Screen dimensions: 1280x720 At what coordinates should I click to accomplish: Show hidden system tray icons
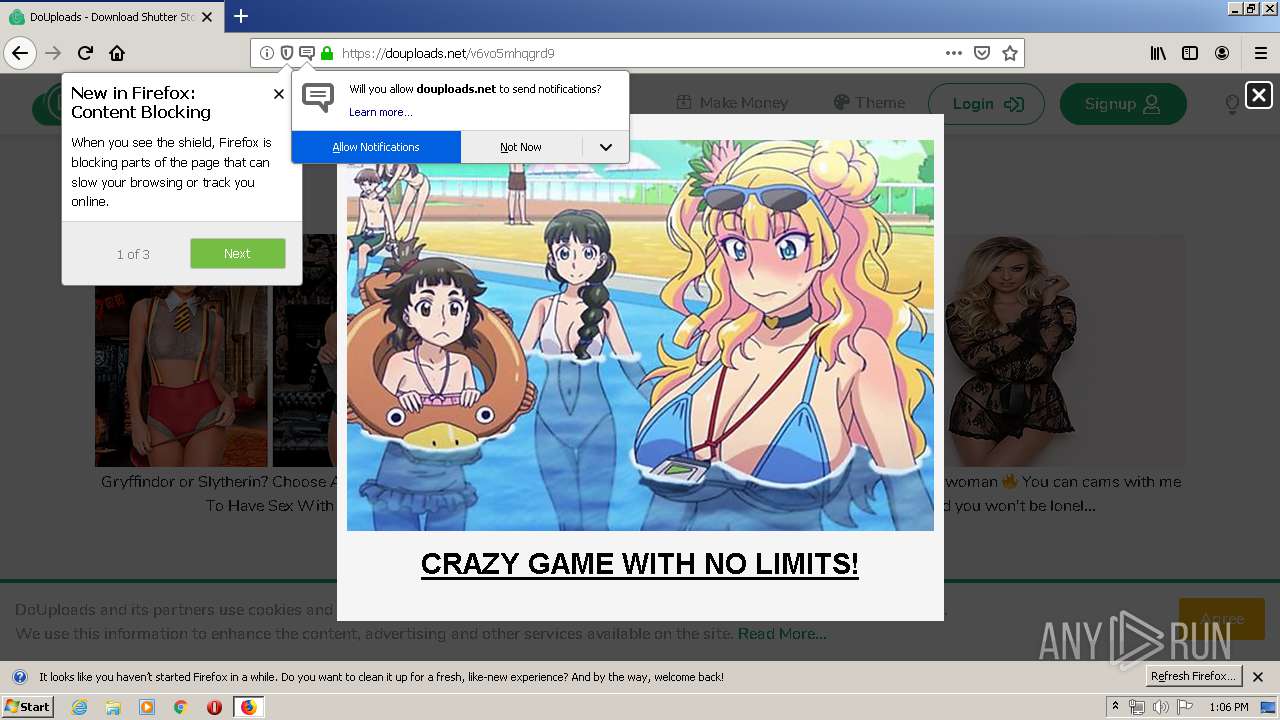1116,707
